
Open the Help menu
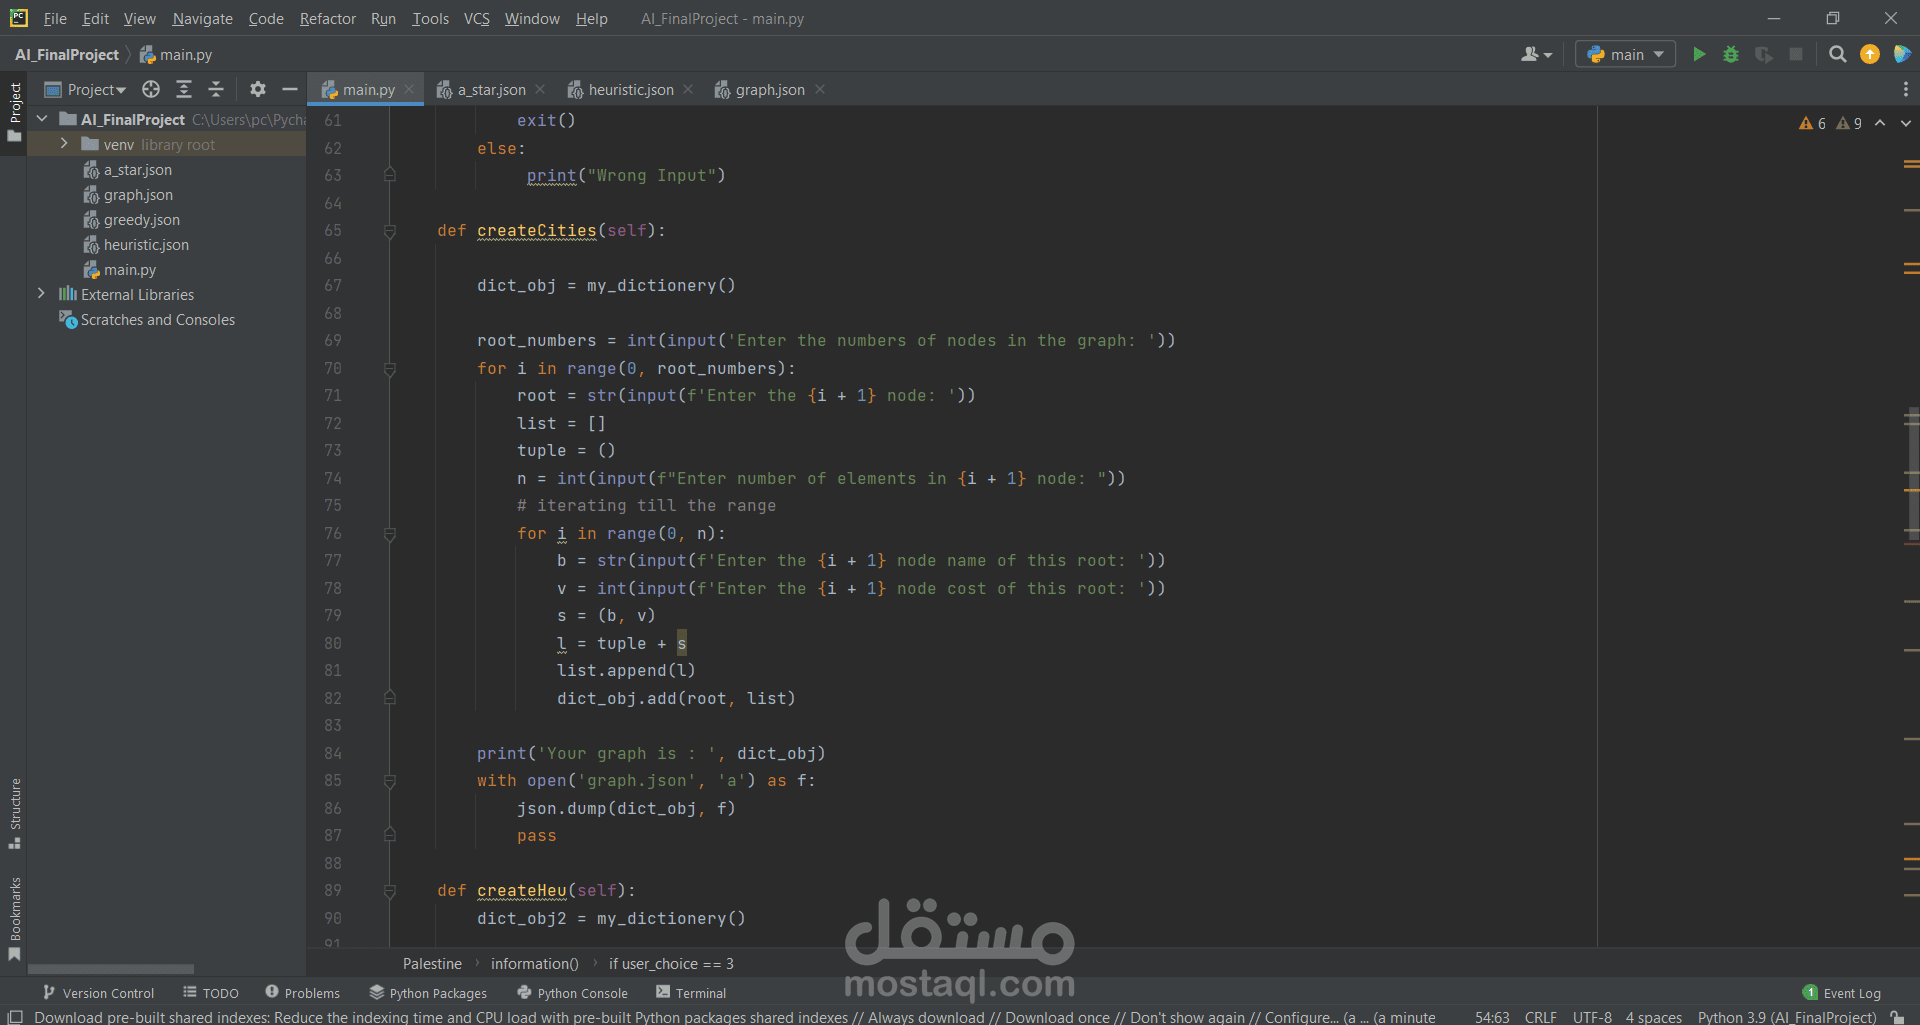591,18
